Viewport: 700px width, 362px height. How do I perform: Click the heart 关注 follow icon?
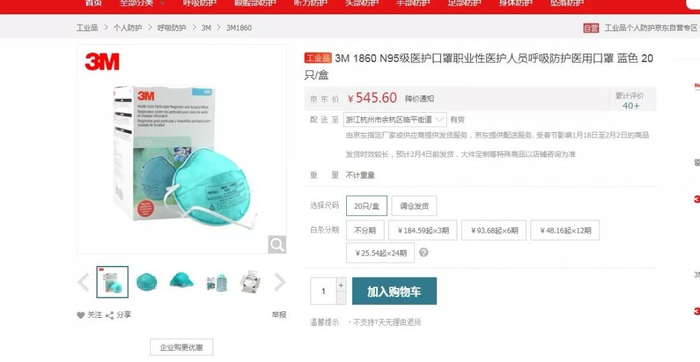pyautogui.click(x=80, y=315)
